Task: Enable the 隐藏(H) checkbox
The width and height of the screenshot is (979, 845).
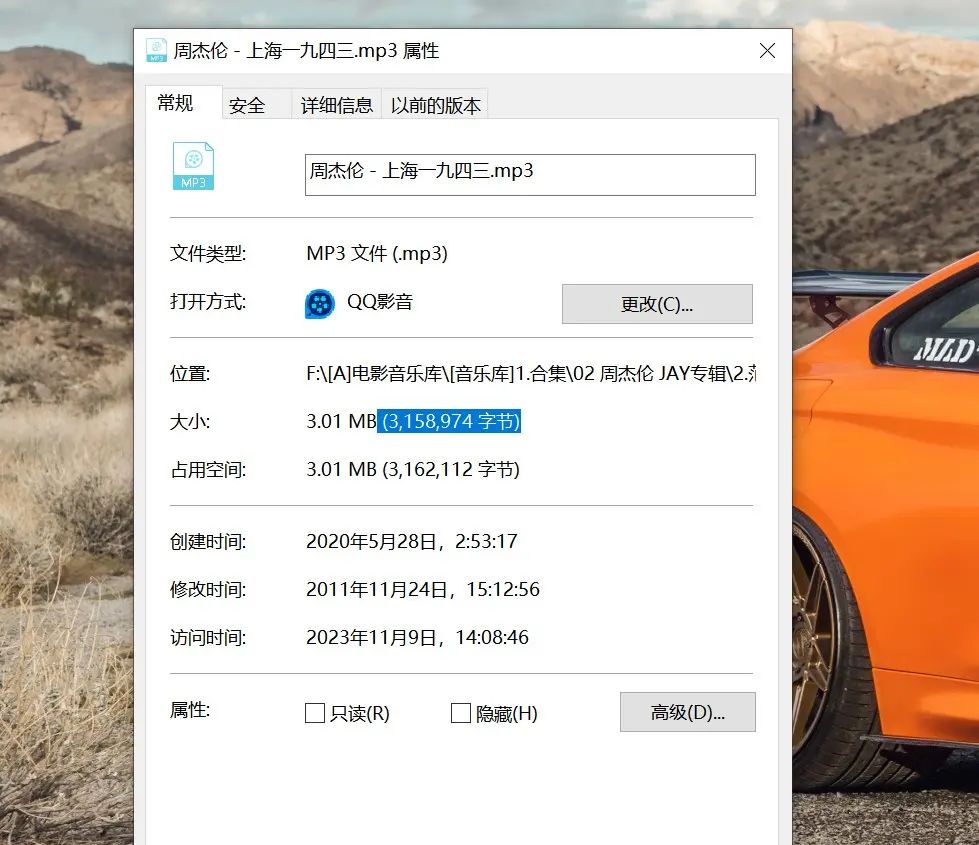Action: (x=461, y=713)
